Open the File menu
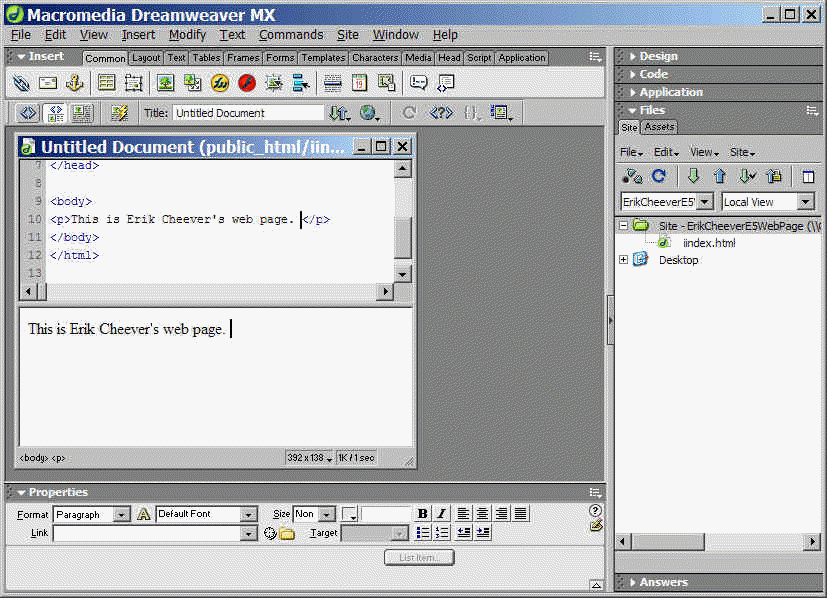 click(x=21, y=35)
